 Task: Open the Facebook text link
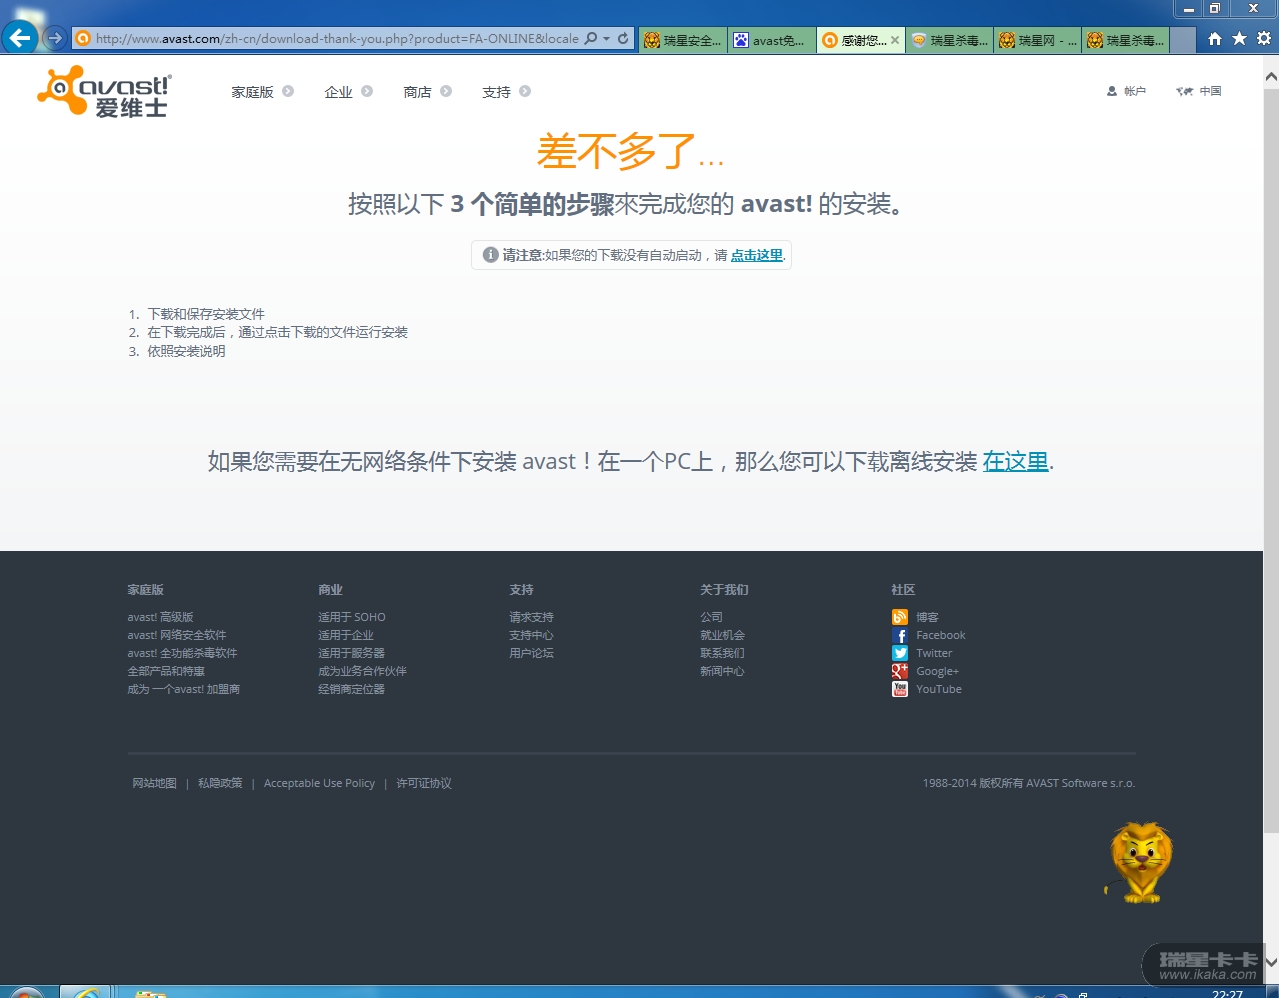pos(941,635)
